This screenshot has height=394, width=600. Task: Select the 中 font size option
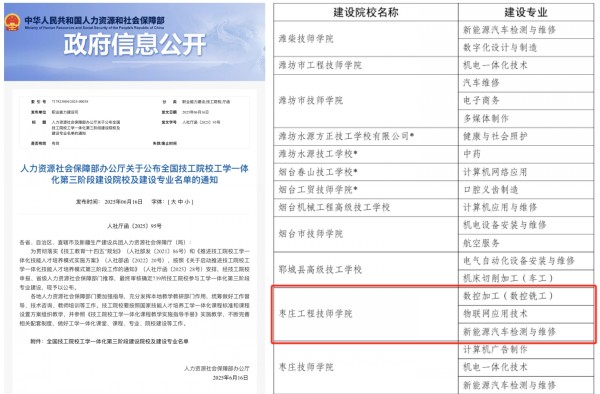179,202
